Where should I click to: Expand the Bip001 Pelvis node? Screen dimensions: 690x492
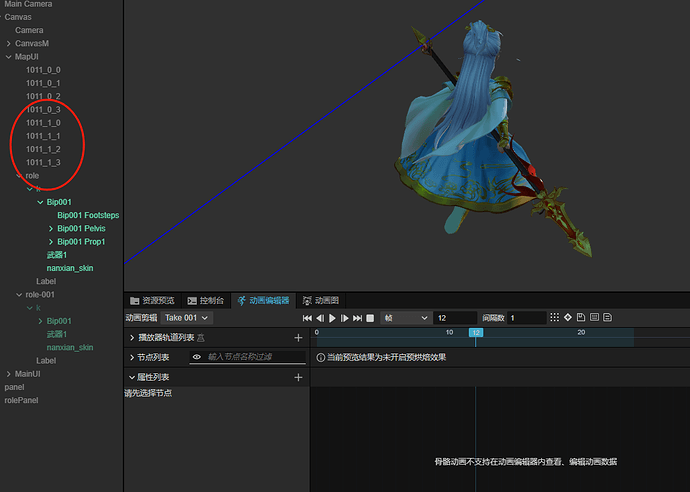(x=51, y=228)
